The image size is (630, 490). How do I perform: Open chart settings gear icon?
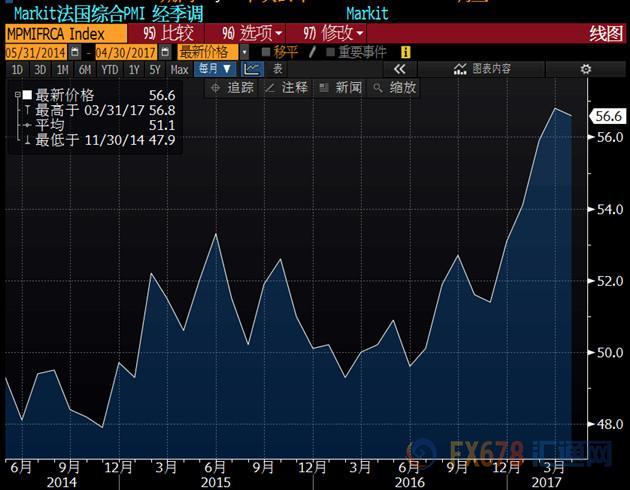click(x=586, y=69)
